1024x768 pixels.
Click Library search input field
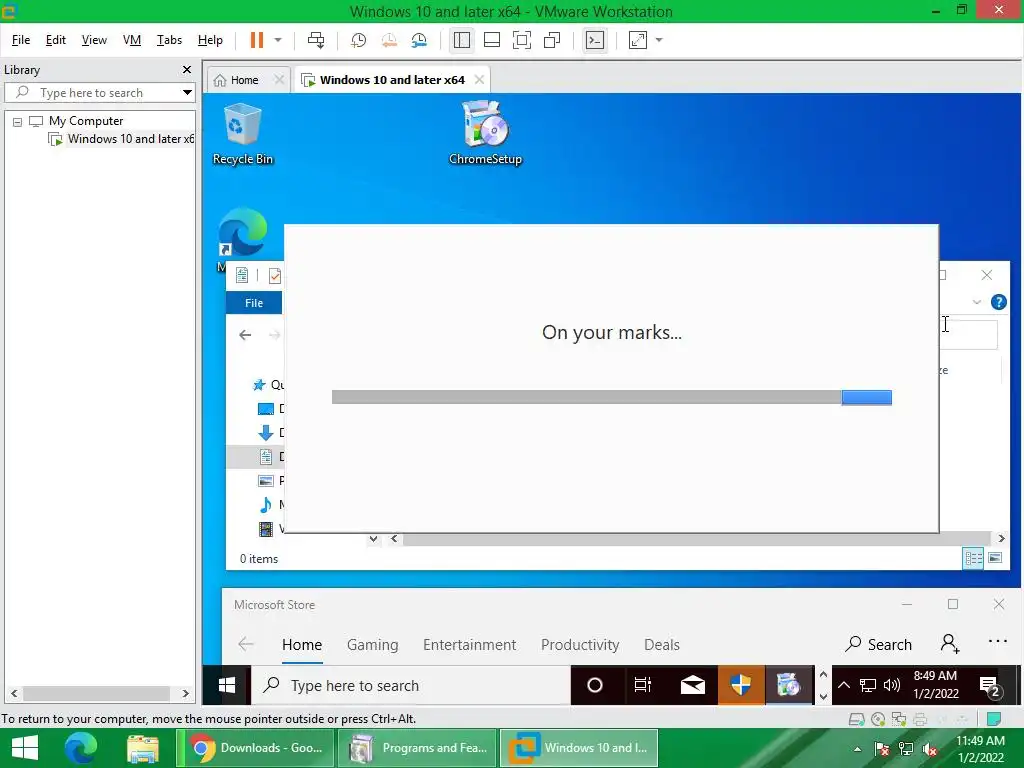(100, 92)
